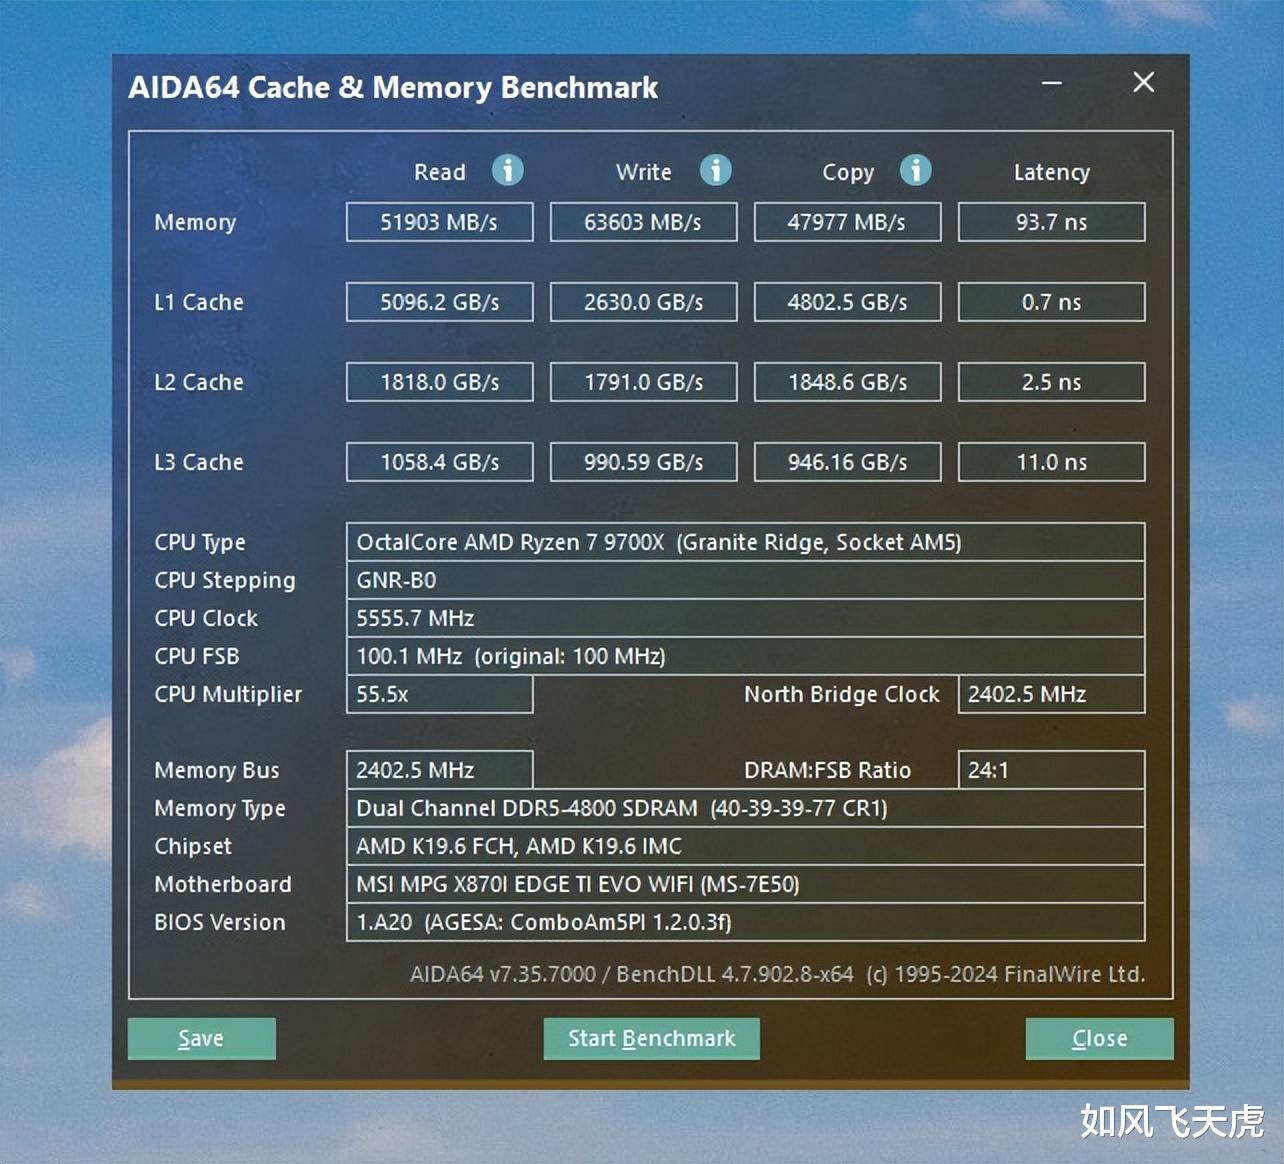The image size is (1284, 1164).
Task: Click the Memory Type DDR5-4800 SDRAM field
Action: tap(746, 808)
